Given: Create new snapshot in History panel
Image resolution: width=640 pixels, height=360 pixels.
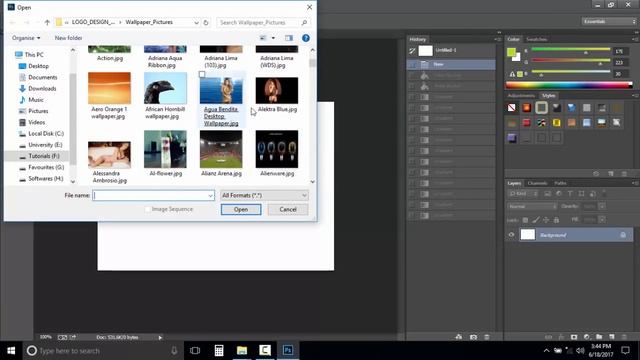Looking at the screenshot, I should tap(473, 337).
